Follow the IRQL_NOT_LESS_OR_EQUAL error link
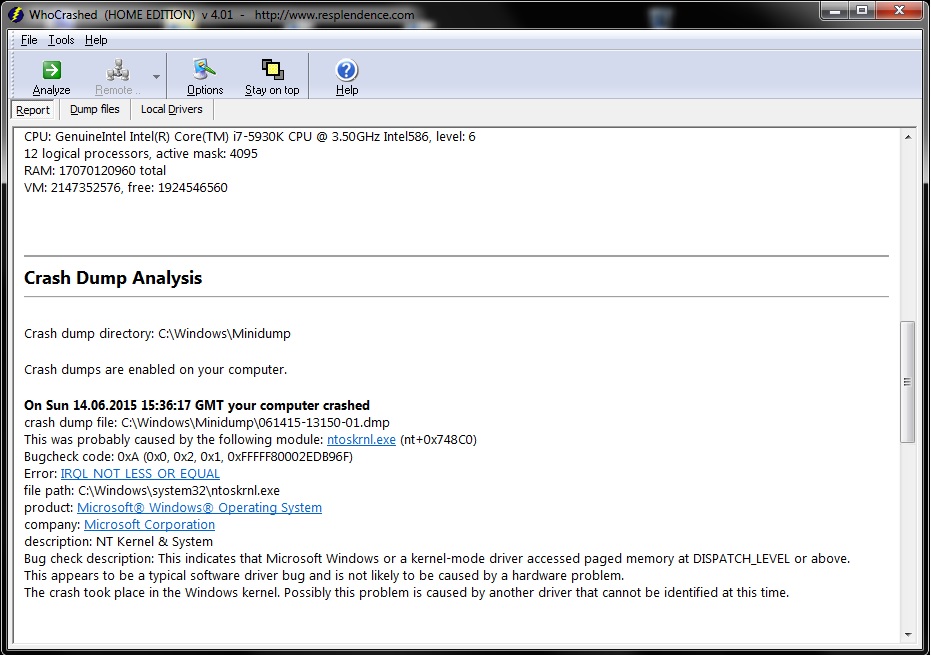 pos(140,473)
